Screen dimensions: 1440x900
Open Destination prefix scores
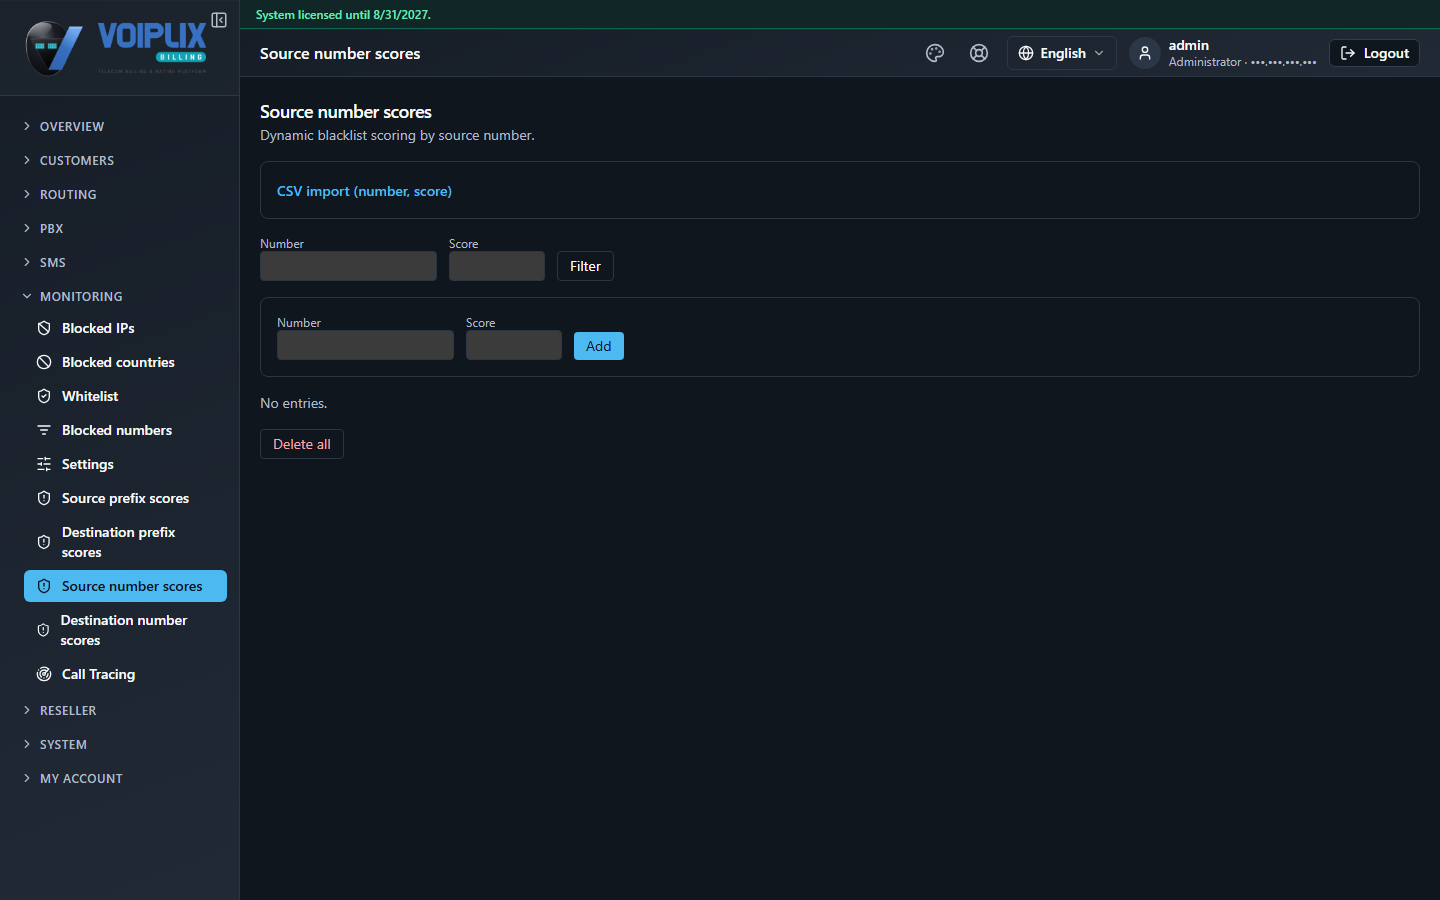(x=125, y=542)
